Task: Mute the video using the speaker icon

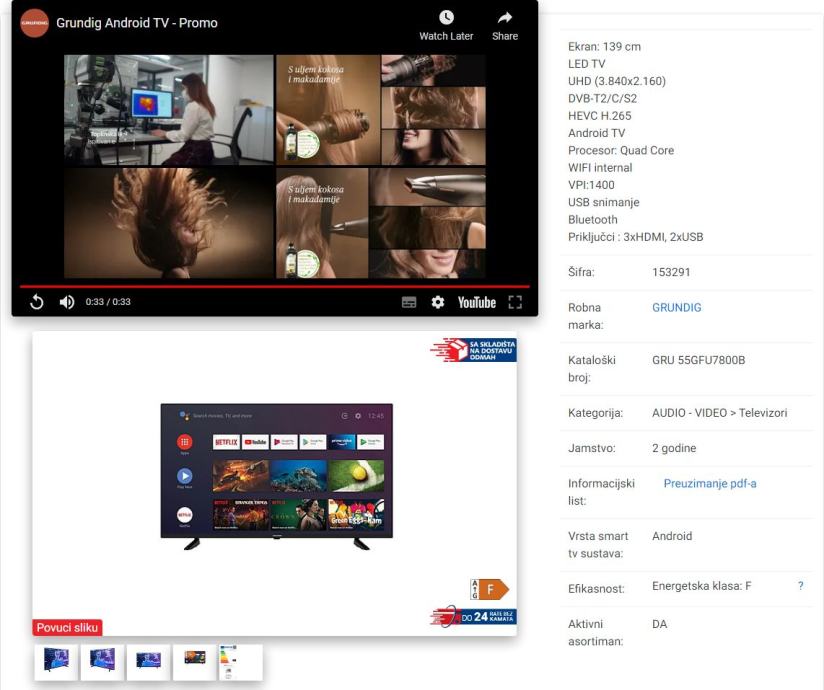Action: 67,302
